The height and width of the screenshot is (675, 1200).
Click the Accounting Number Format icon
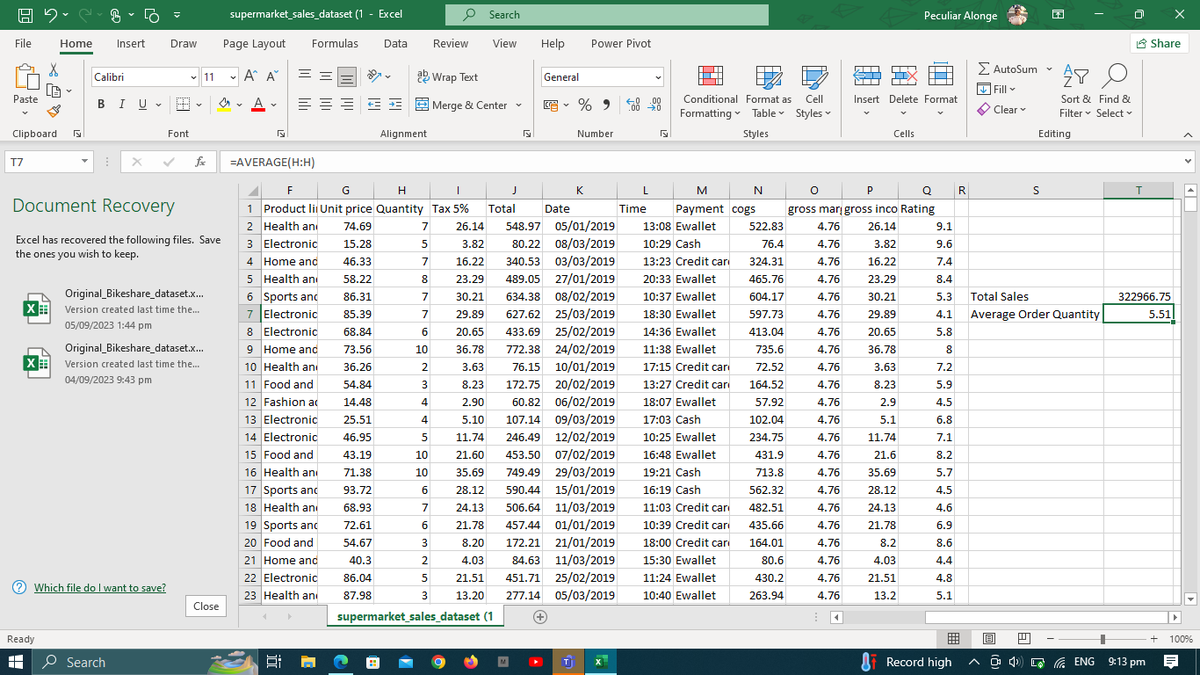(x=552, y=105)
